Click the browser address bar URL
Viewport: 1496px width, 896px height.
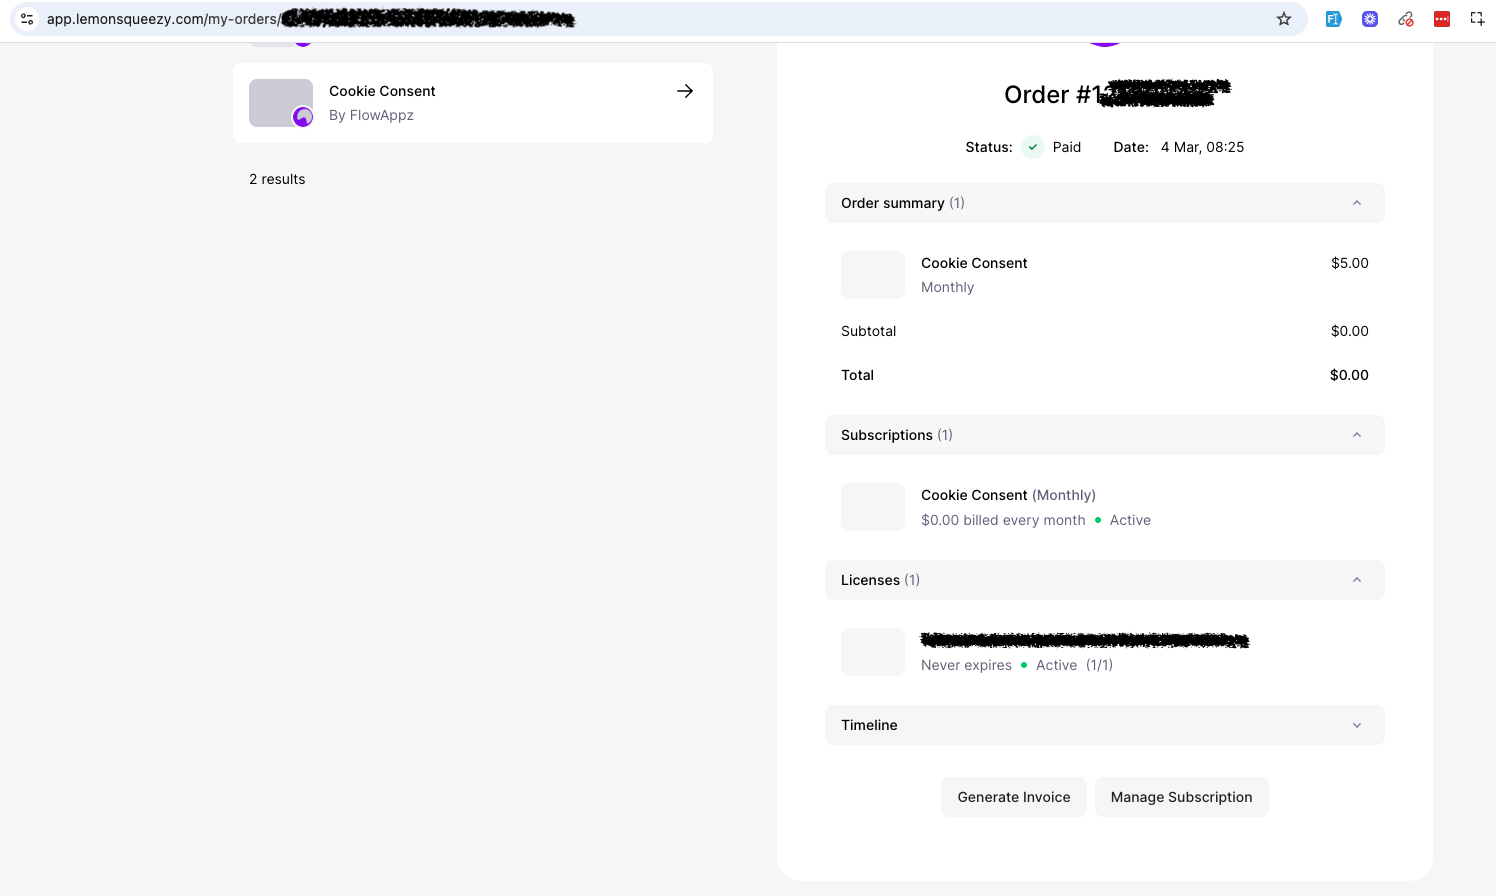pyautogui.click(x=162, y=19)
